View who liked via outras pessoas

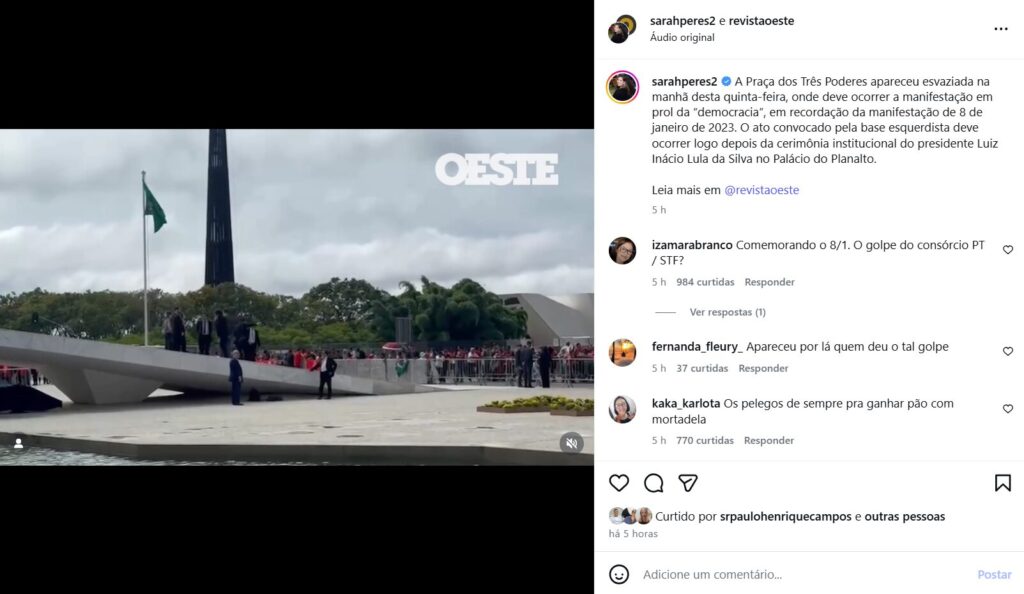pyautogui.click(x=904, y=516)
